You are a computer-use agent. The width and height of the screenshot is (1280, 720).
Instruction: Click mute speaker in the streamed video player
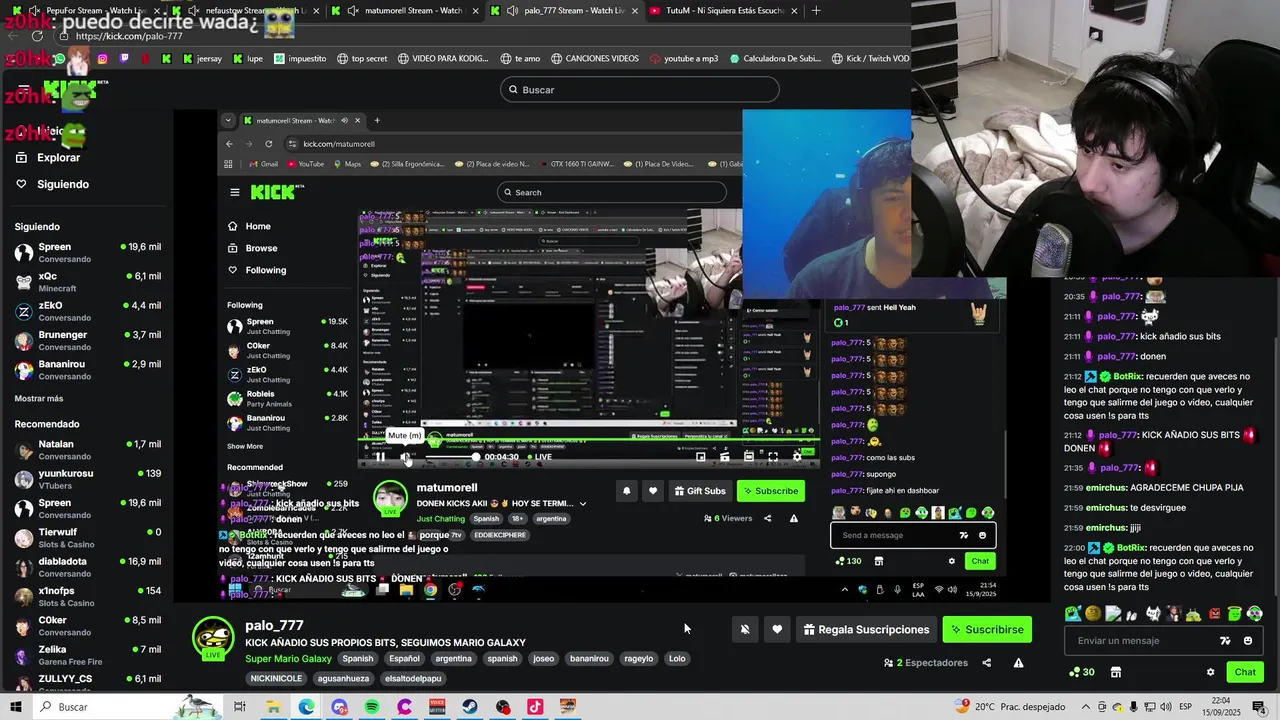(x=405, y=457)
